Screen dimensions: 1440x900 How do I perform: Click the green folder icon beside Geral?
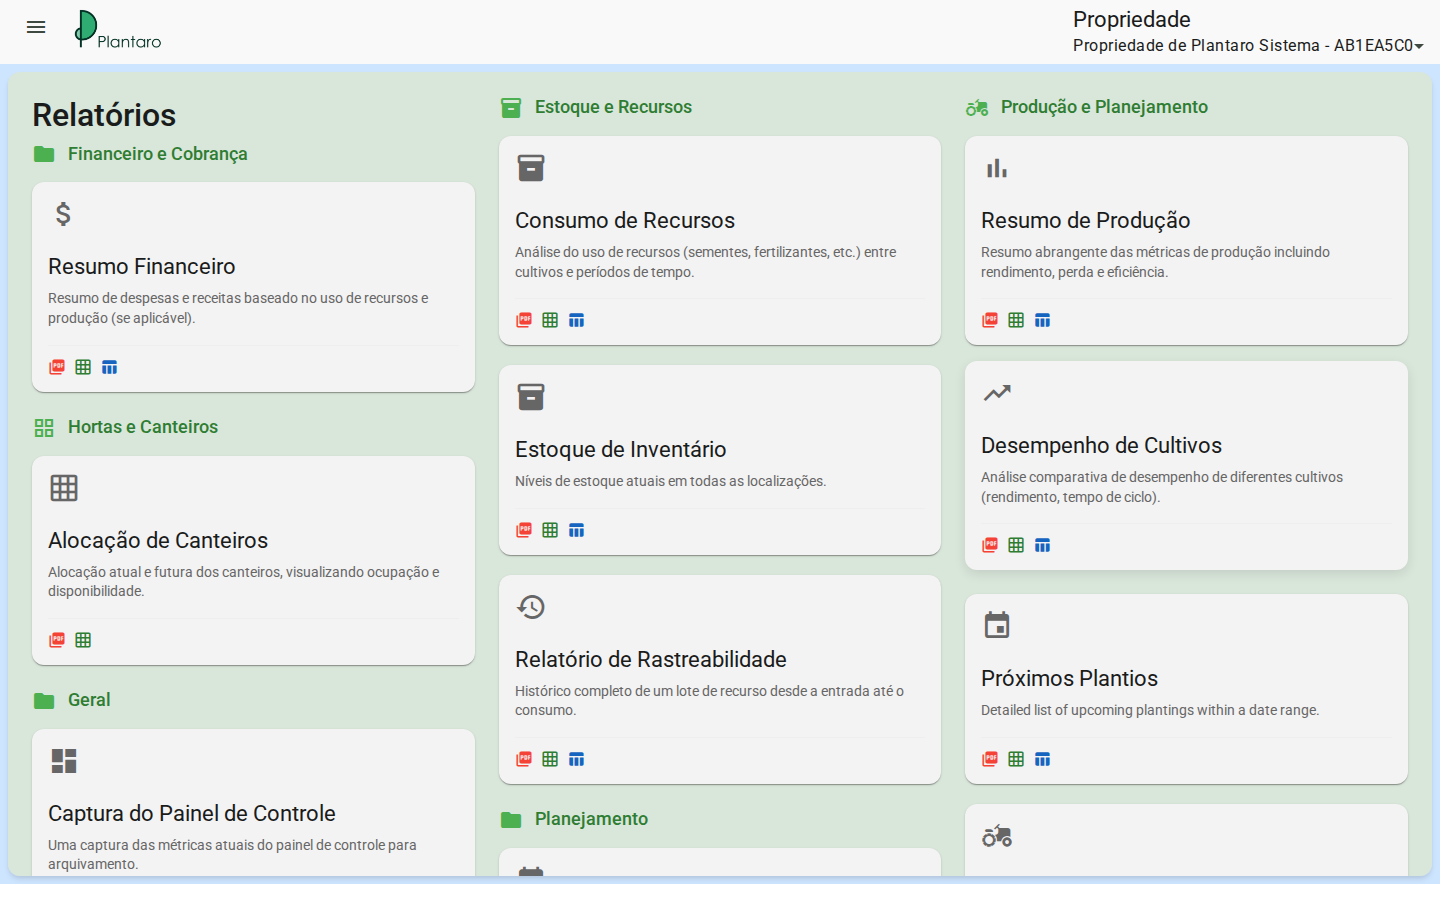44,701
